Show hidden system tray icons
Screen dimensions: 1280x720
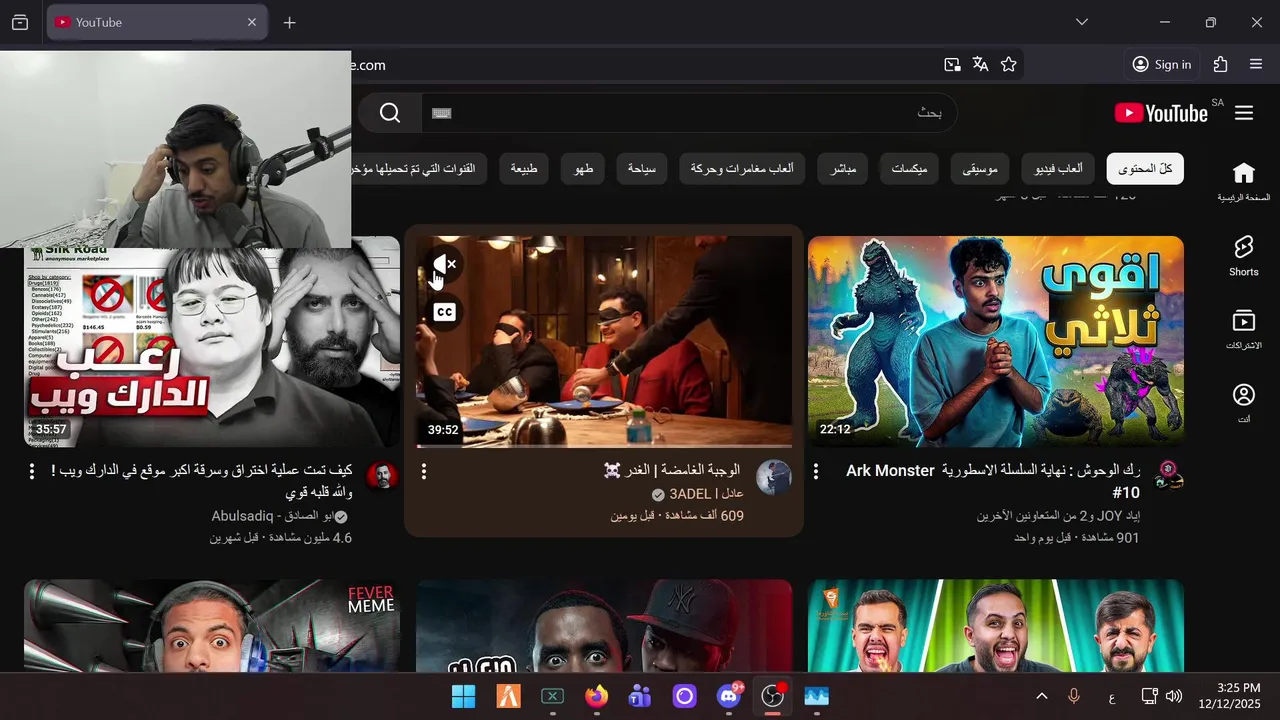[x=1041, y=696]
